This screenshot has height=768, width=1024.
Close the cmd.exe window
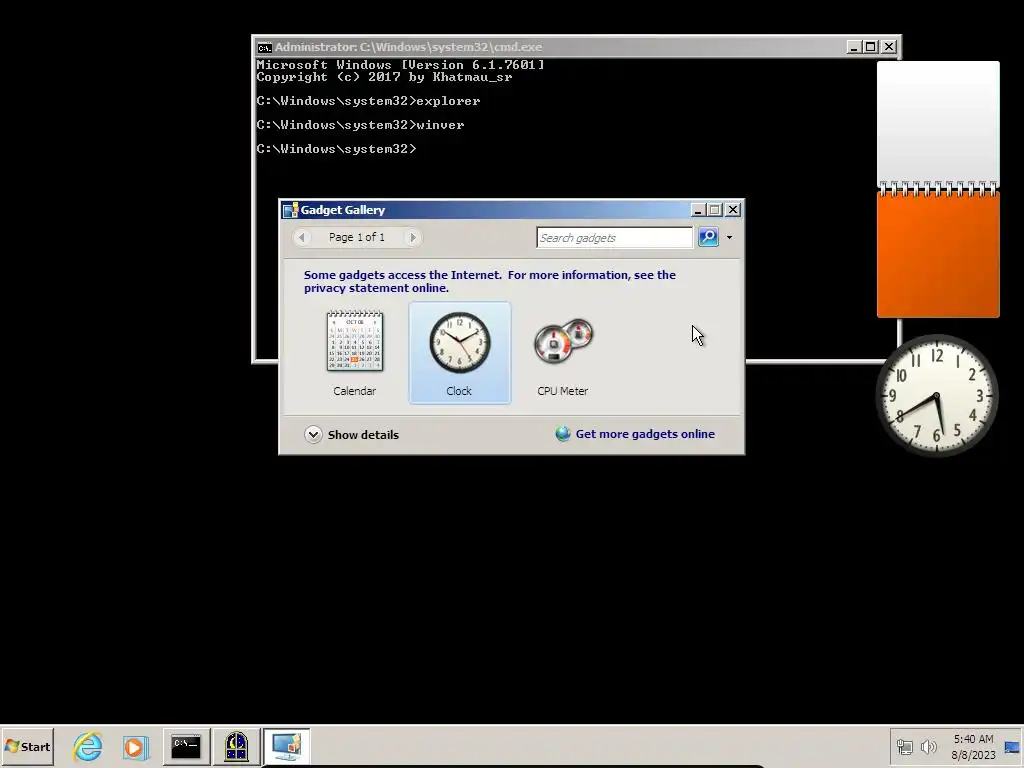coord(889,47)
